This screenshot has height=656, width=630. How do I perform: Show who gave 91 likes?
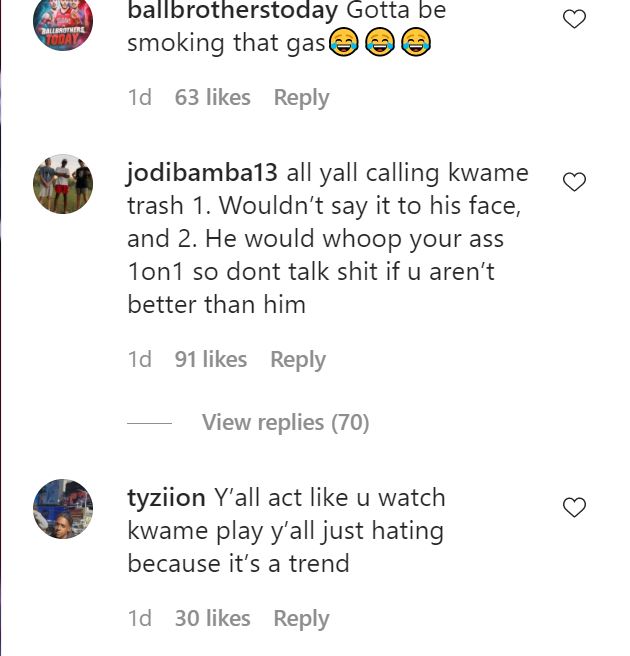click(x=210, y=360)
